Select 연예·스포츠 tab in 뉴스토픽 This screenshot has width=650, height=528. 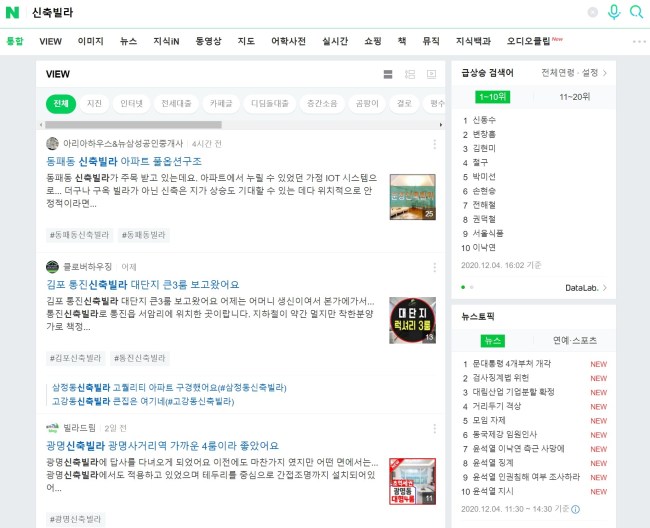575,341
